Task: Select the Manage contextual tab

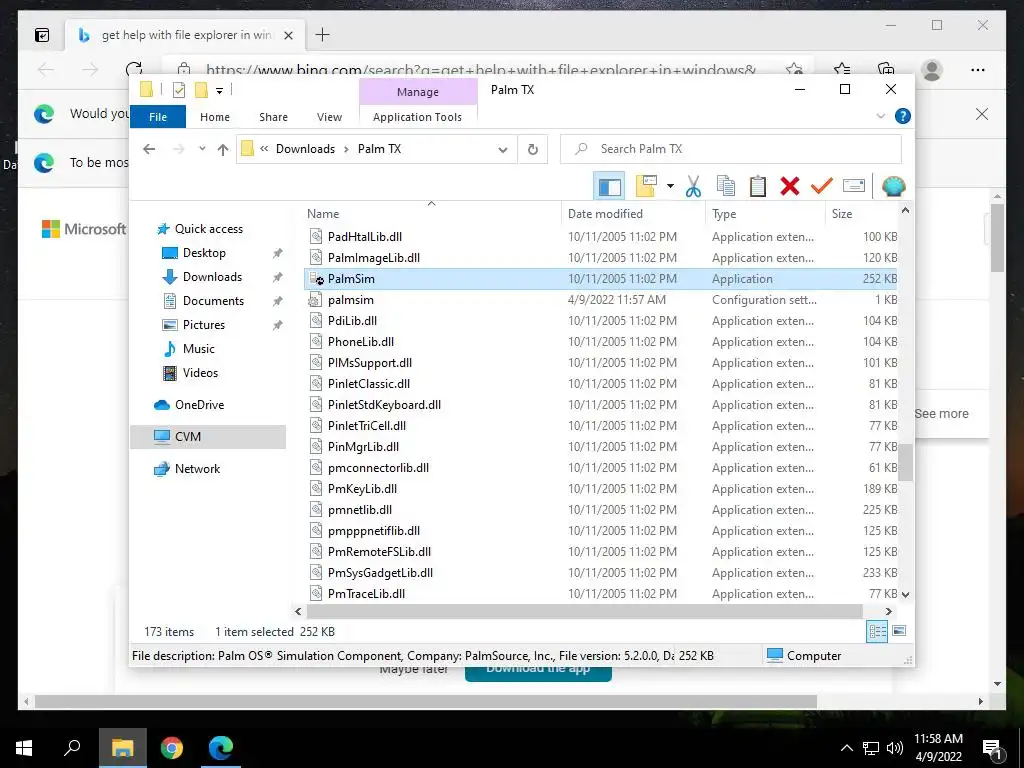Action: (x=417, y=92)
